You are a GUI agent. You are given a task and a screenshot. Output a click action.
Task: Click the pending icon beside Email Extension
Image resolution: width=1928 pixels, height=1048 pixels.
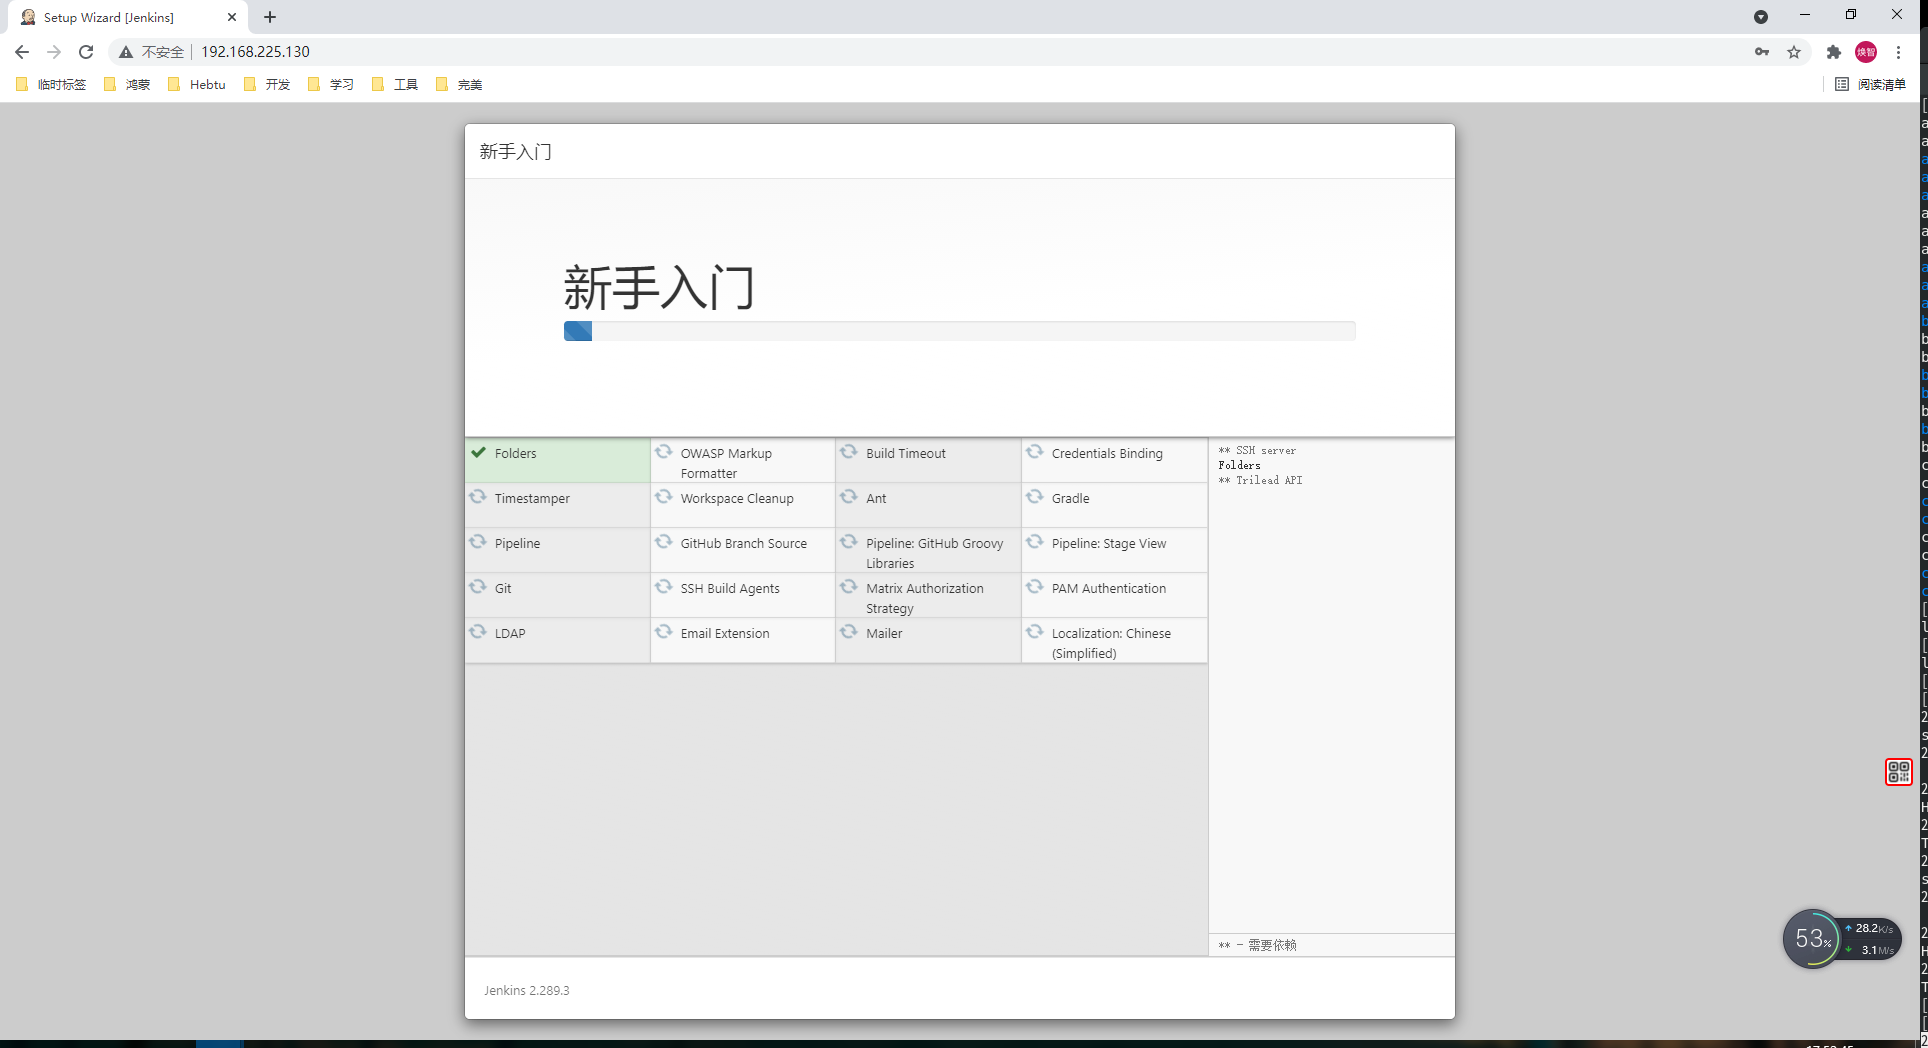point(663,632)
